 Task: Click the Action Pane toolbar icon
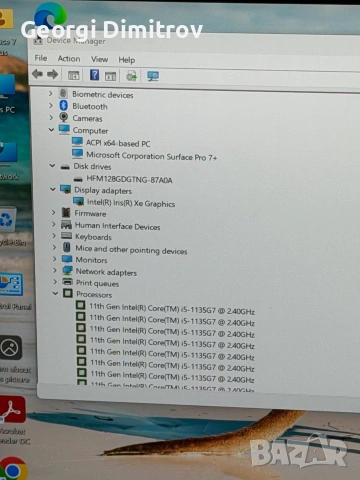(110, 76)
